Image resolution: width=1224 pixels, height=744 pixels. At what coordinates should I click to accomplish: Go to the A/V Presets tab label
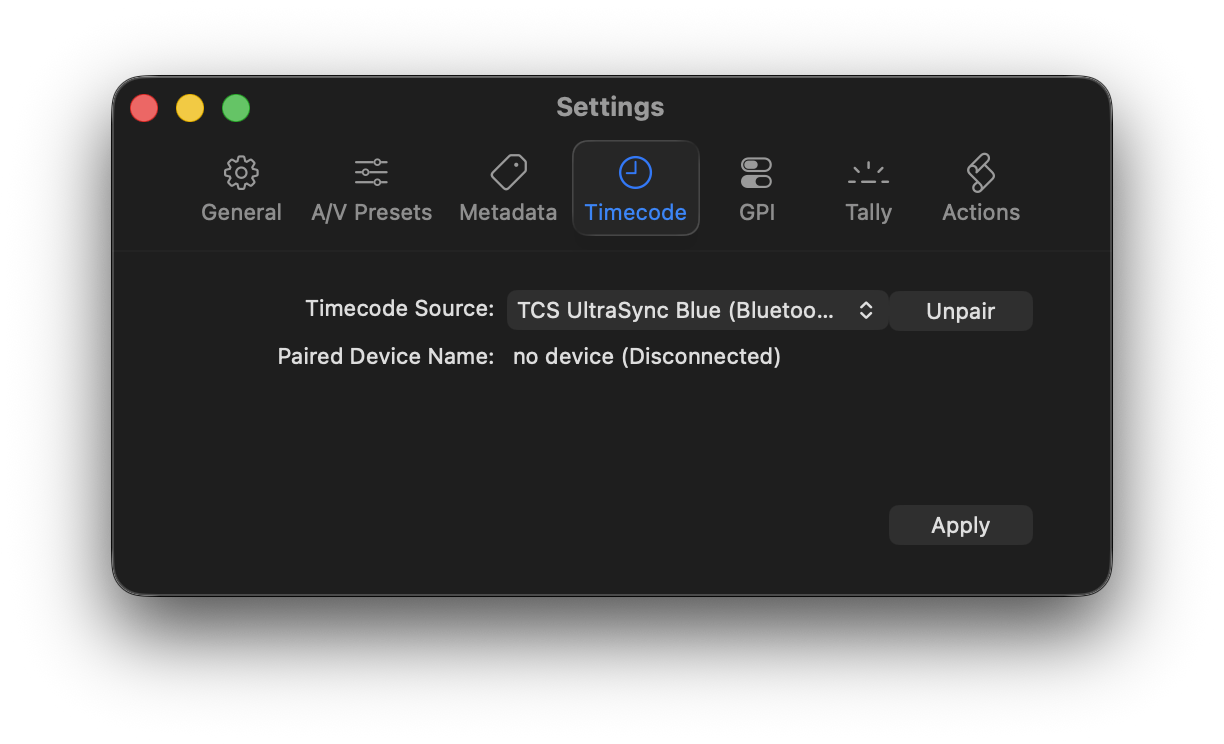pyautogui.click(x=371, y=212)
